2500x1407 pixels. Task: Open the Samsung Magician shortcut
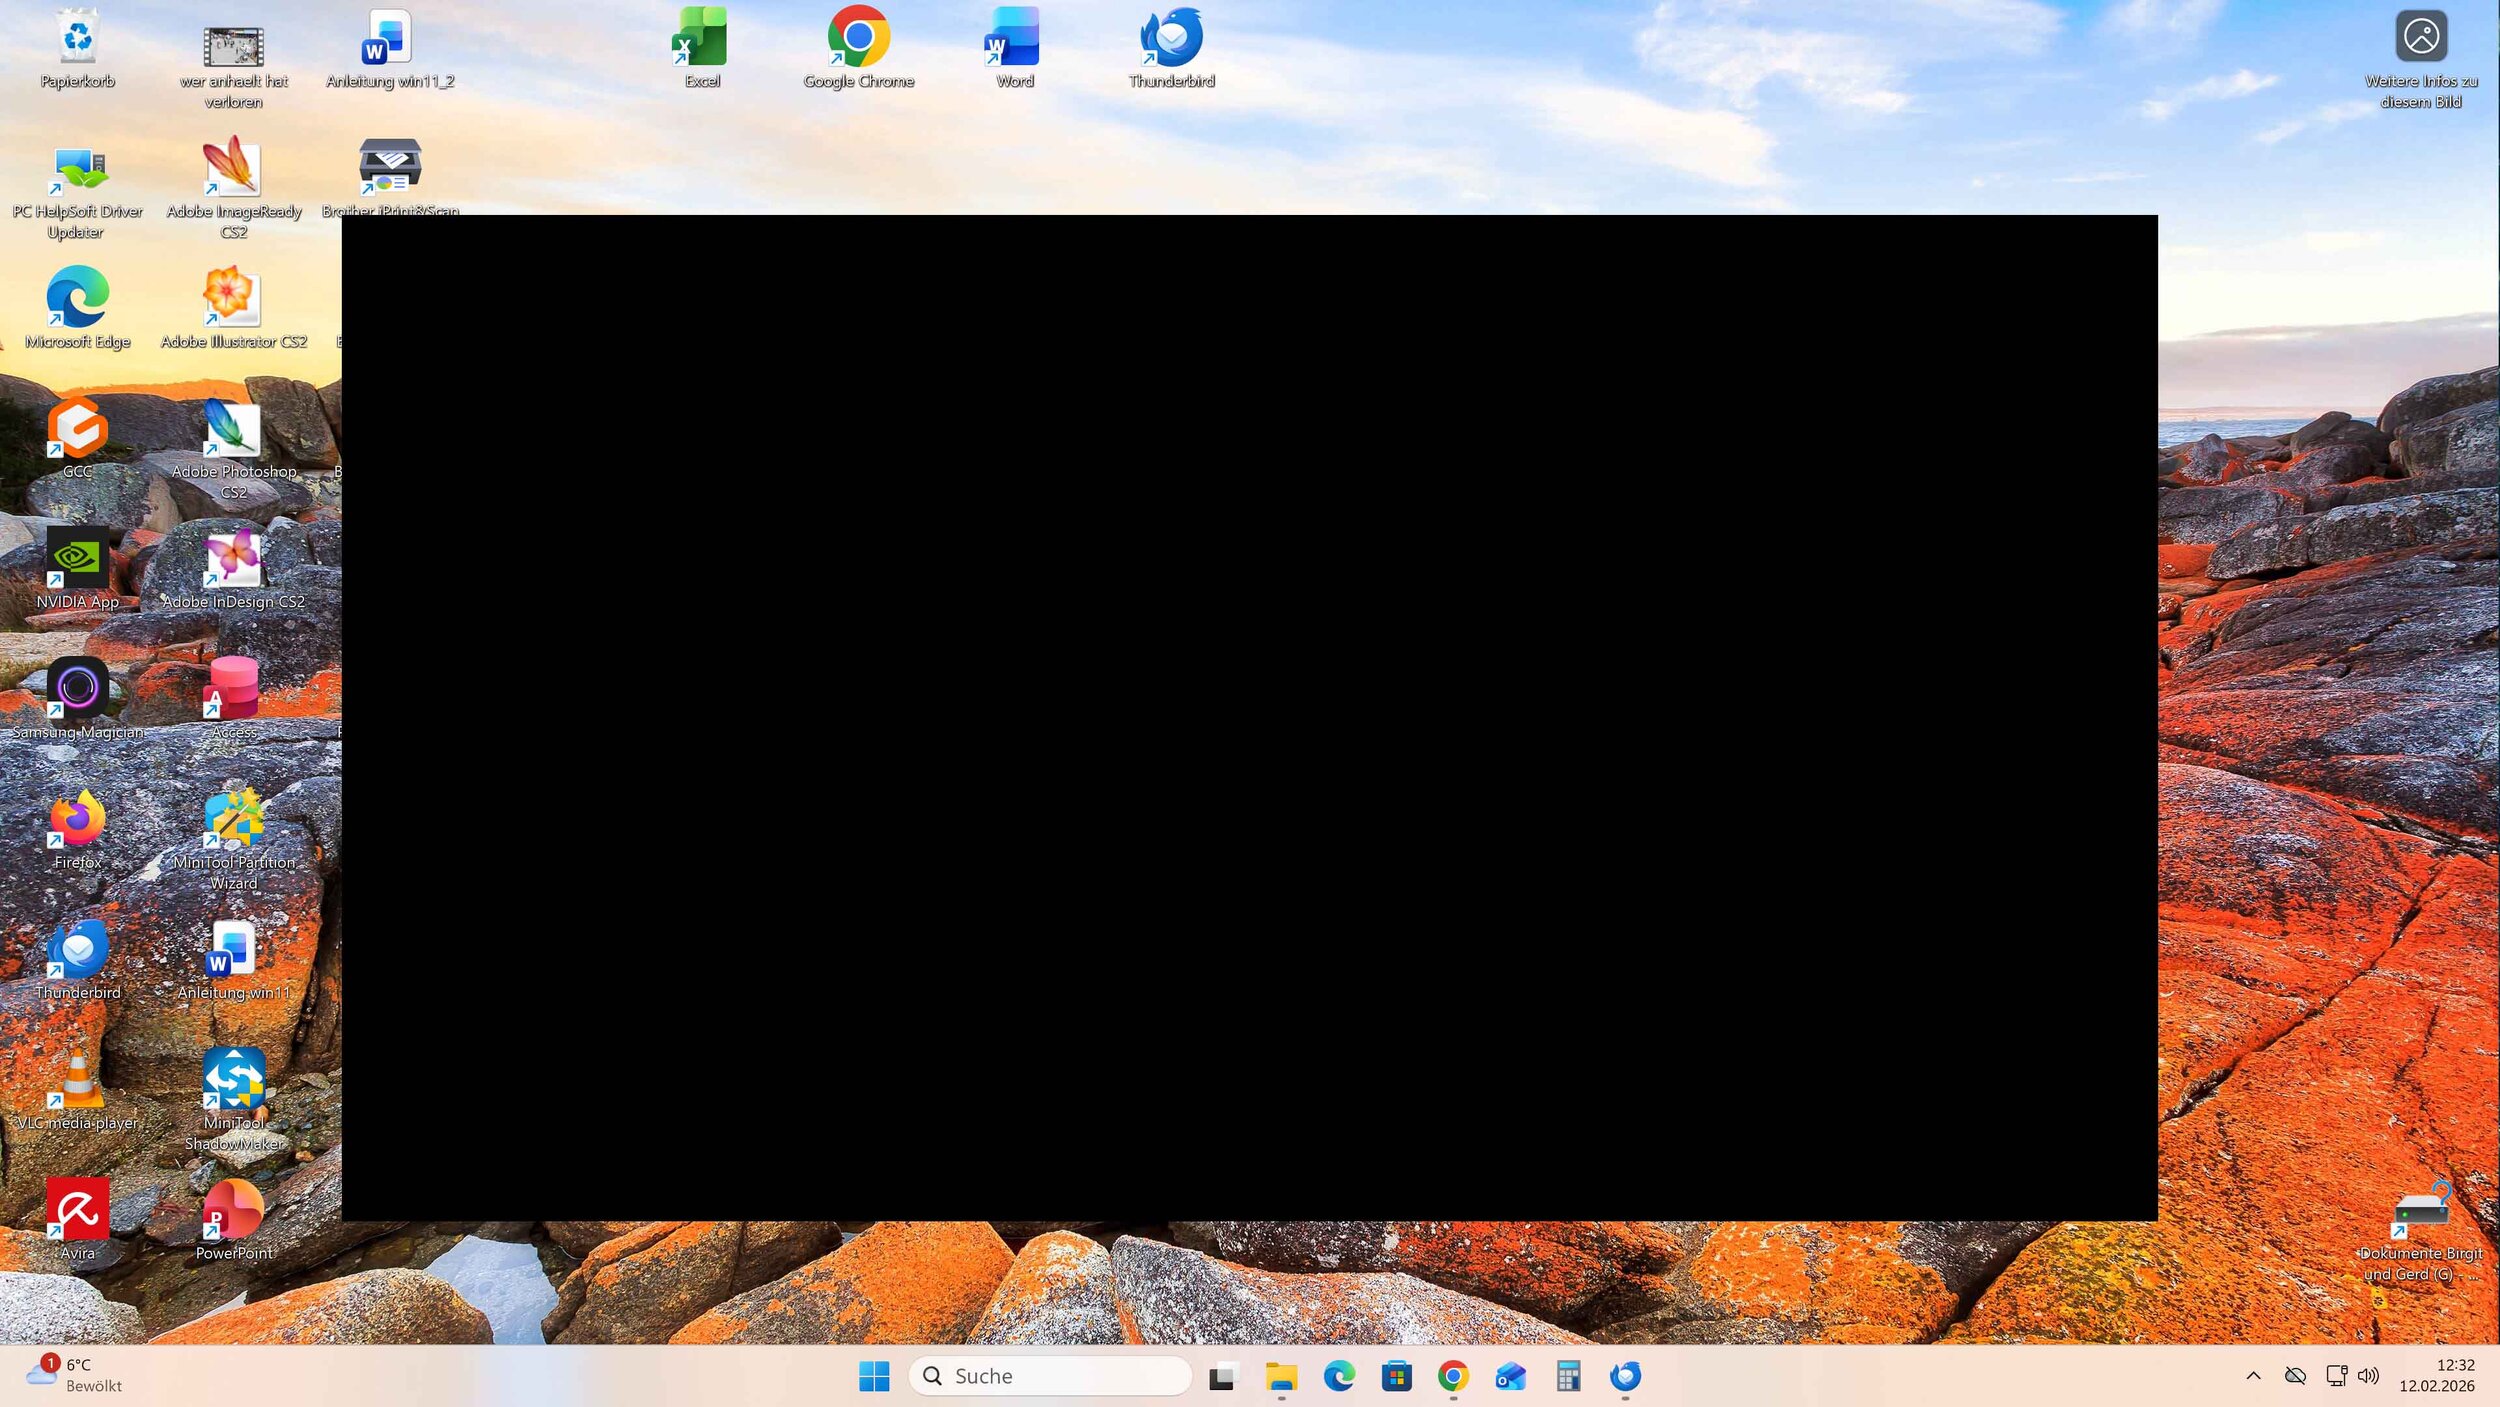click(78, 690)
